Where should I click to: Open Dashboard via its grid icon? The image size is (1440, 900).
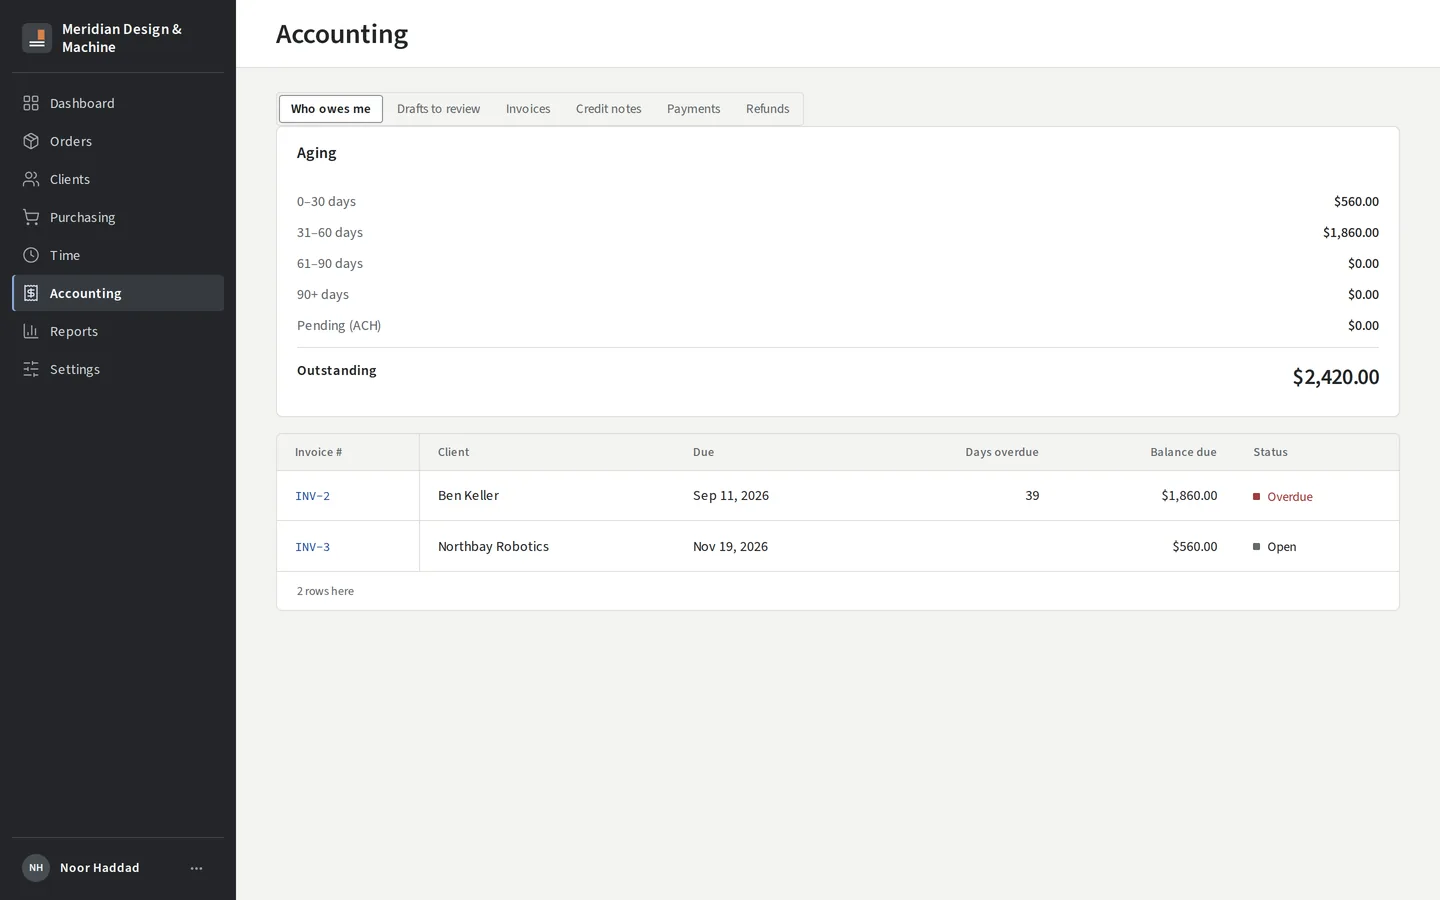click(31, 103)
